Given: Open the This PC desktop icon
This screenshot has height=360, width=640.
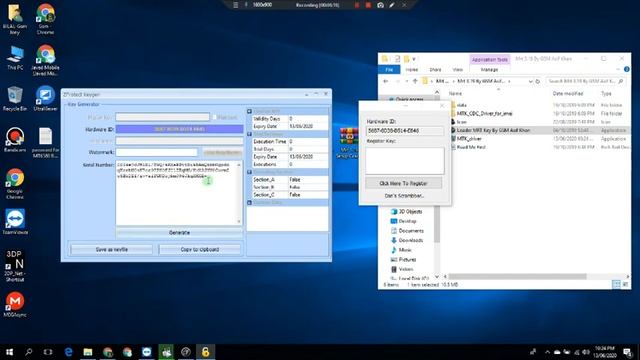Looking at the screenshot, I should tap(15, 58).
